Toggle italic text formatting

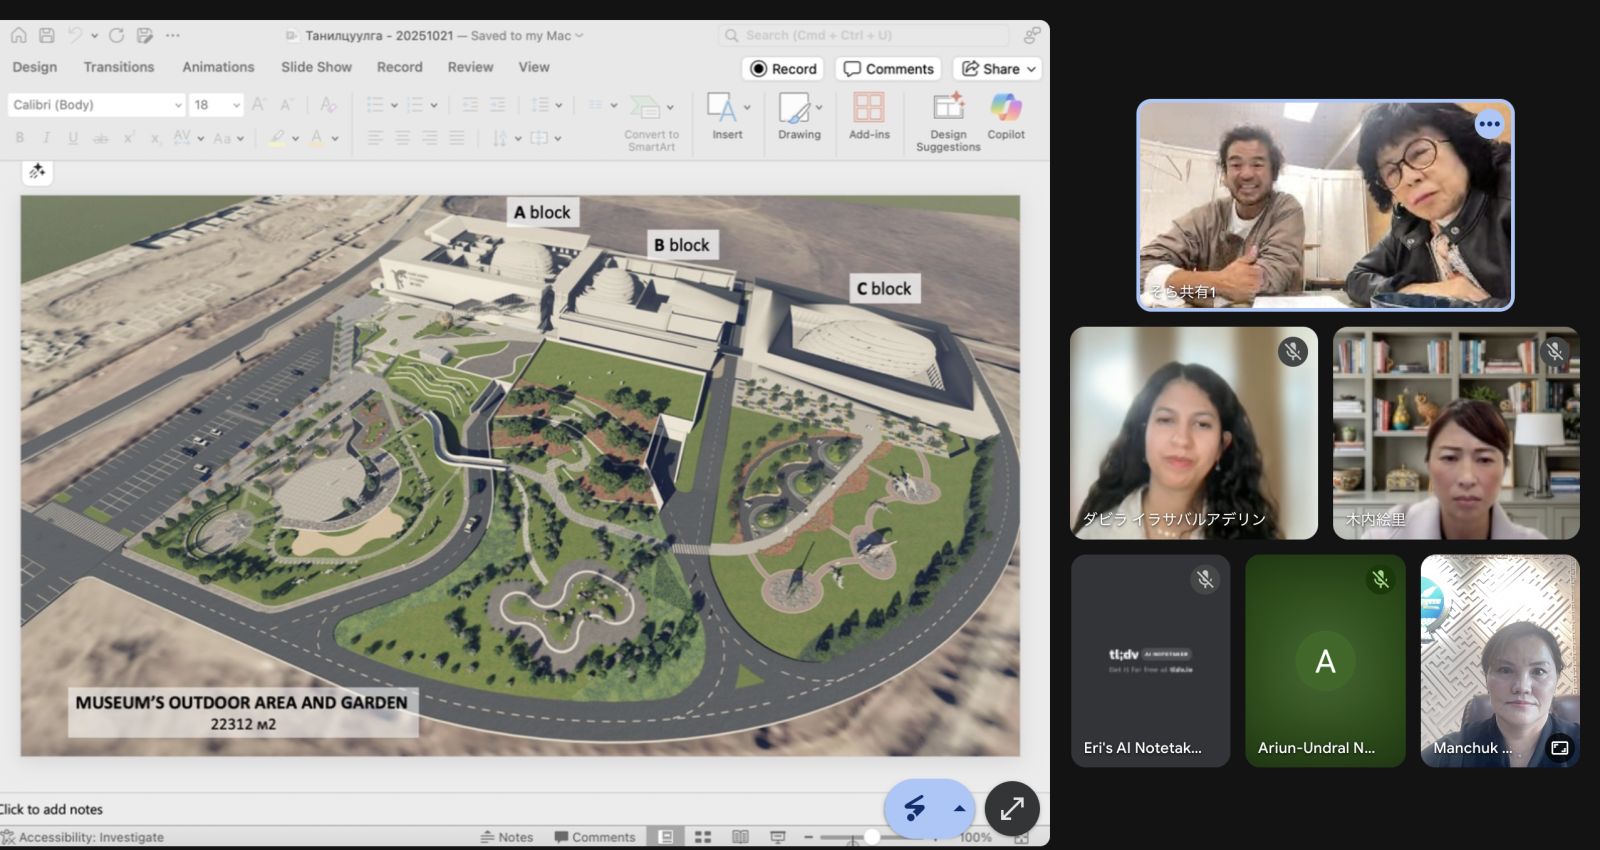coord(46,138)
